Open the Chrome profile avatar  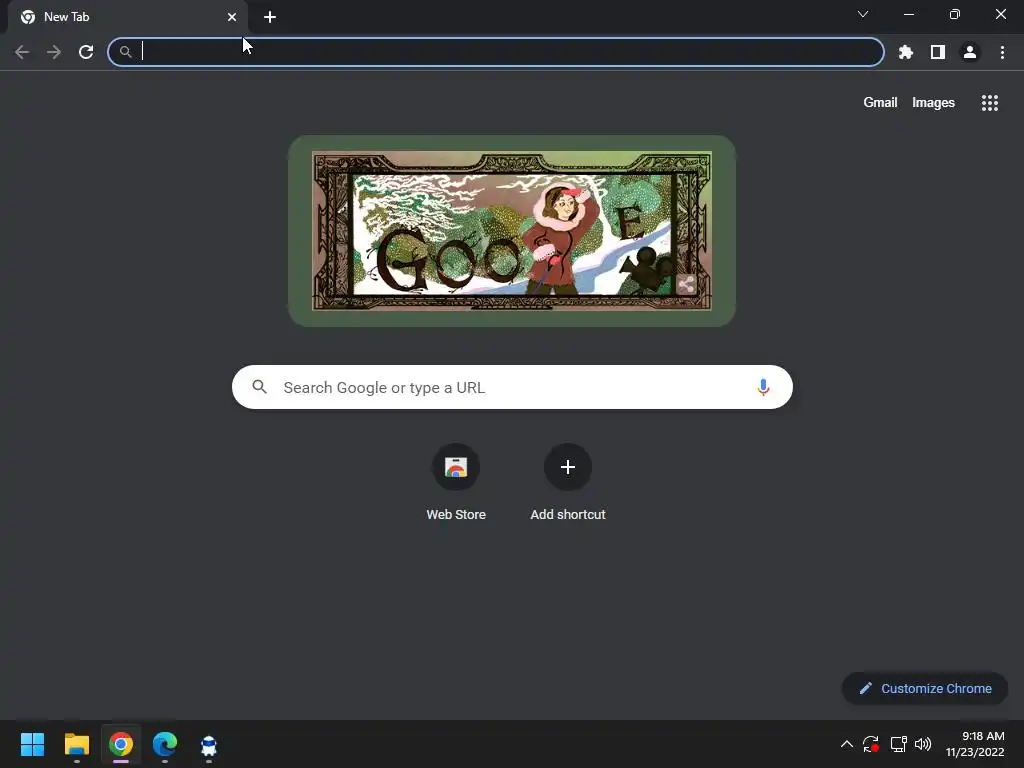[970, 52]
